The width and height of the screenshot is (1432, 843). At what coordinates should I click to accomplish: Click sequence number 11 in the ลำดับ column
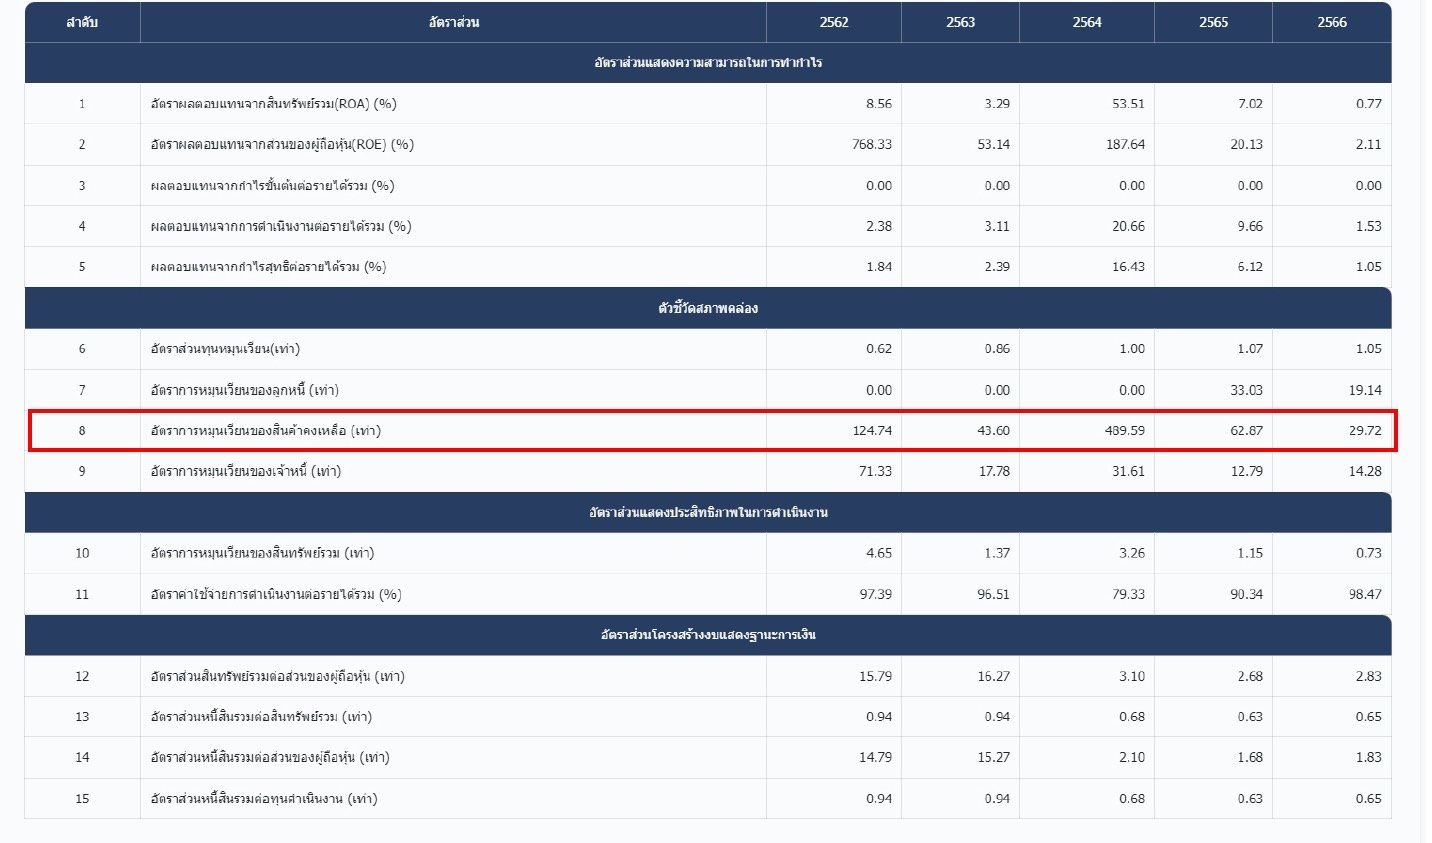(82, 595)
